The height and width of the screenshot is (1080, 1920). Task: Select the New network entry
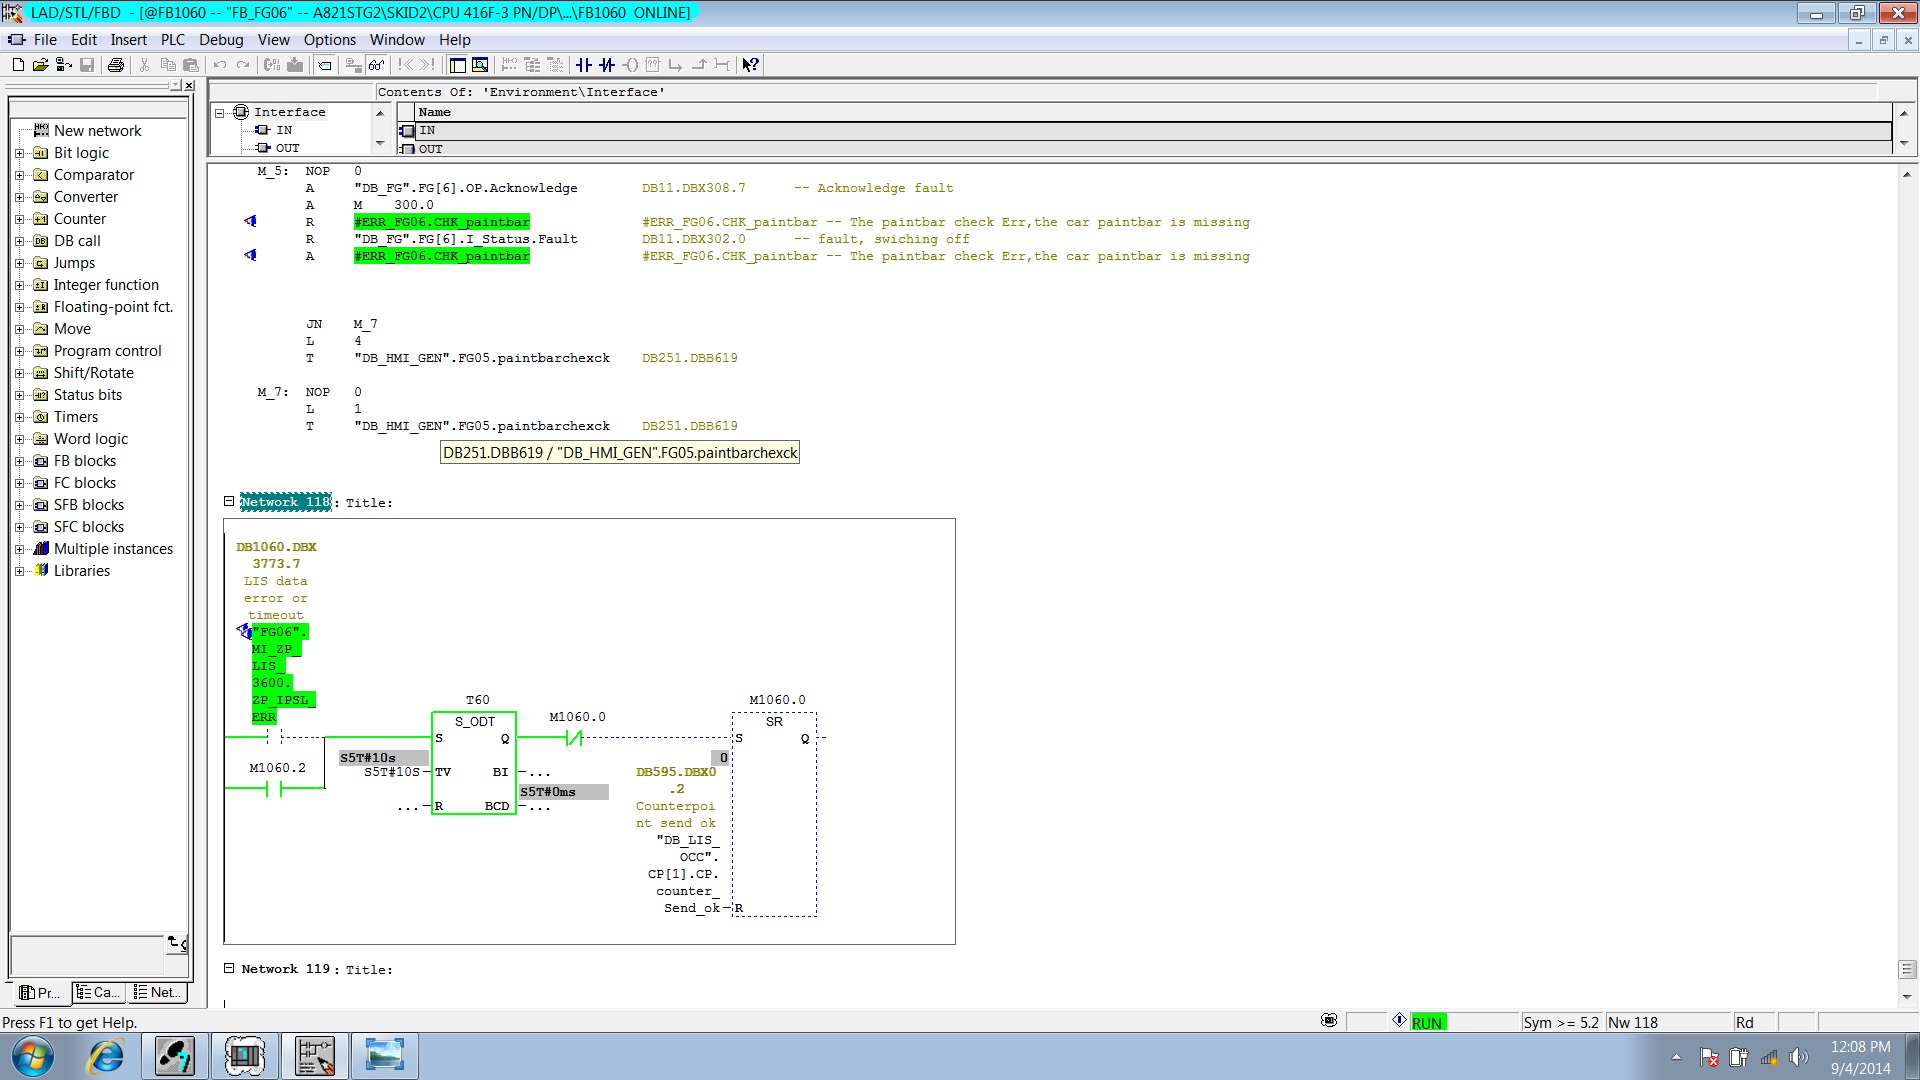point(97,131)
